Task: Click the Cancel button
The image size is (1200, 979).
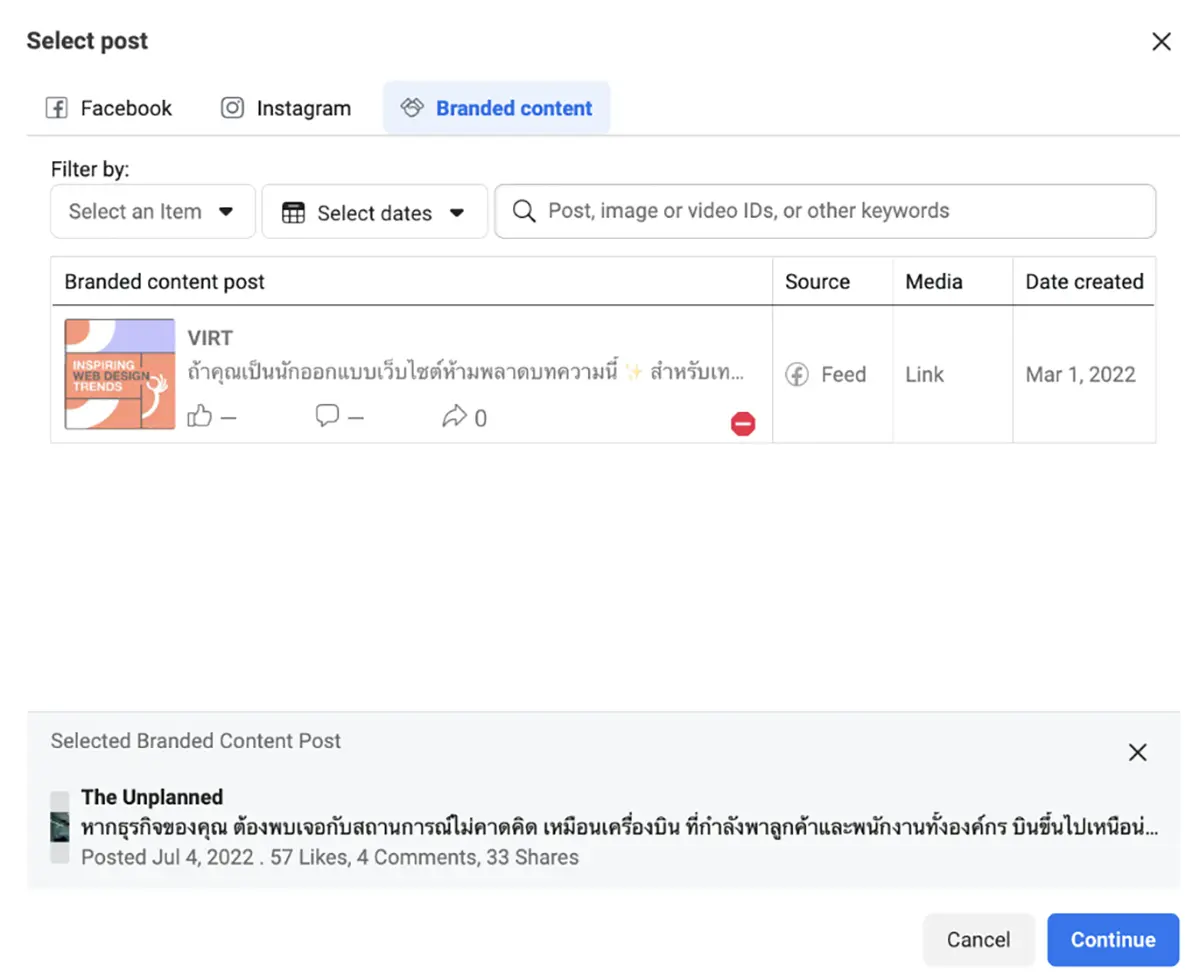Action: (978, 939)
